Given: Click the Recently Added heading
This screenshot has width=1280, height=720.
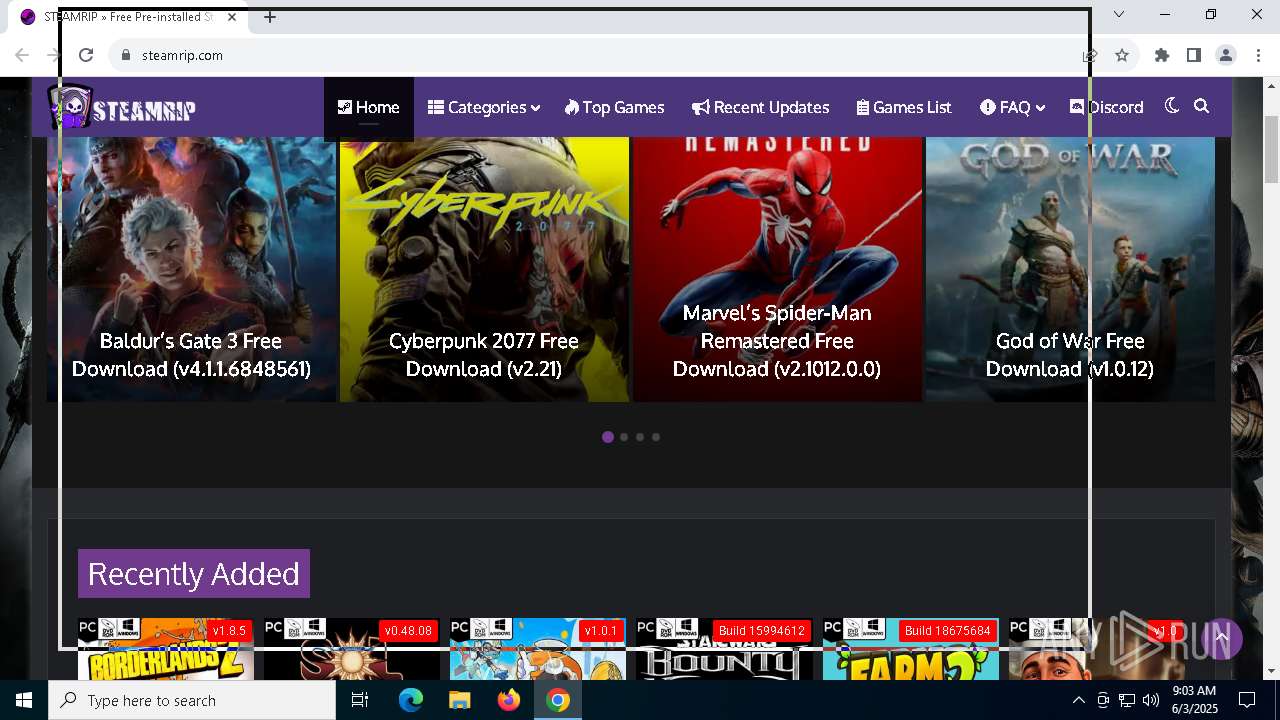Looking at the screenshot, I should [x=194, y=574].
